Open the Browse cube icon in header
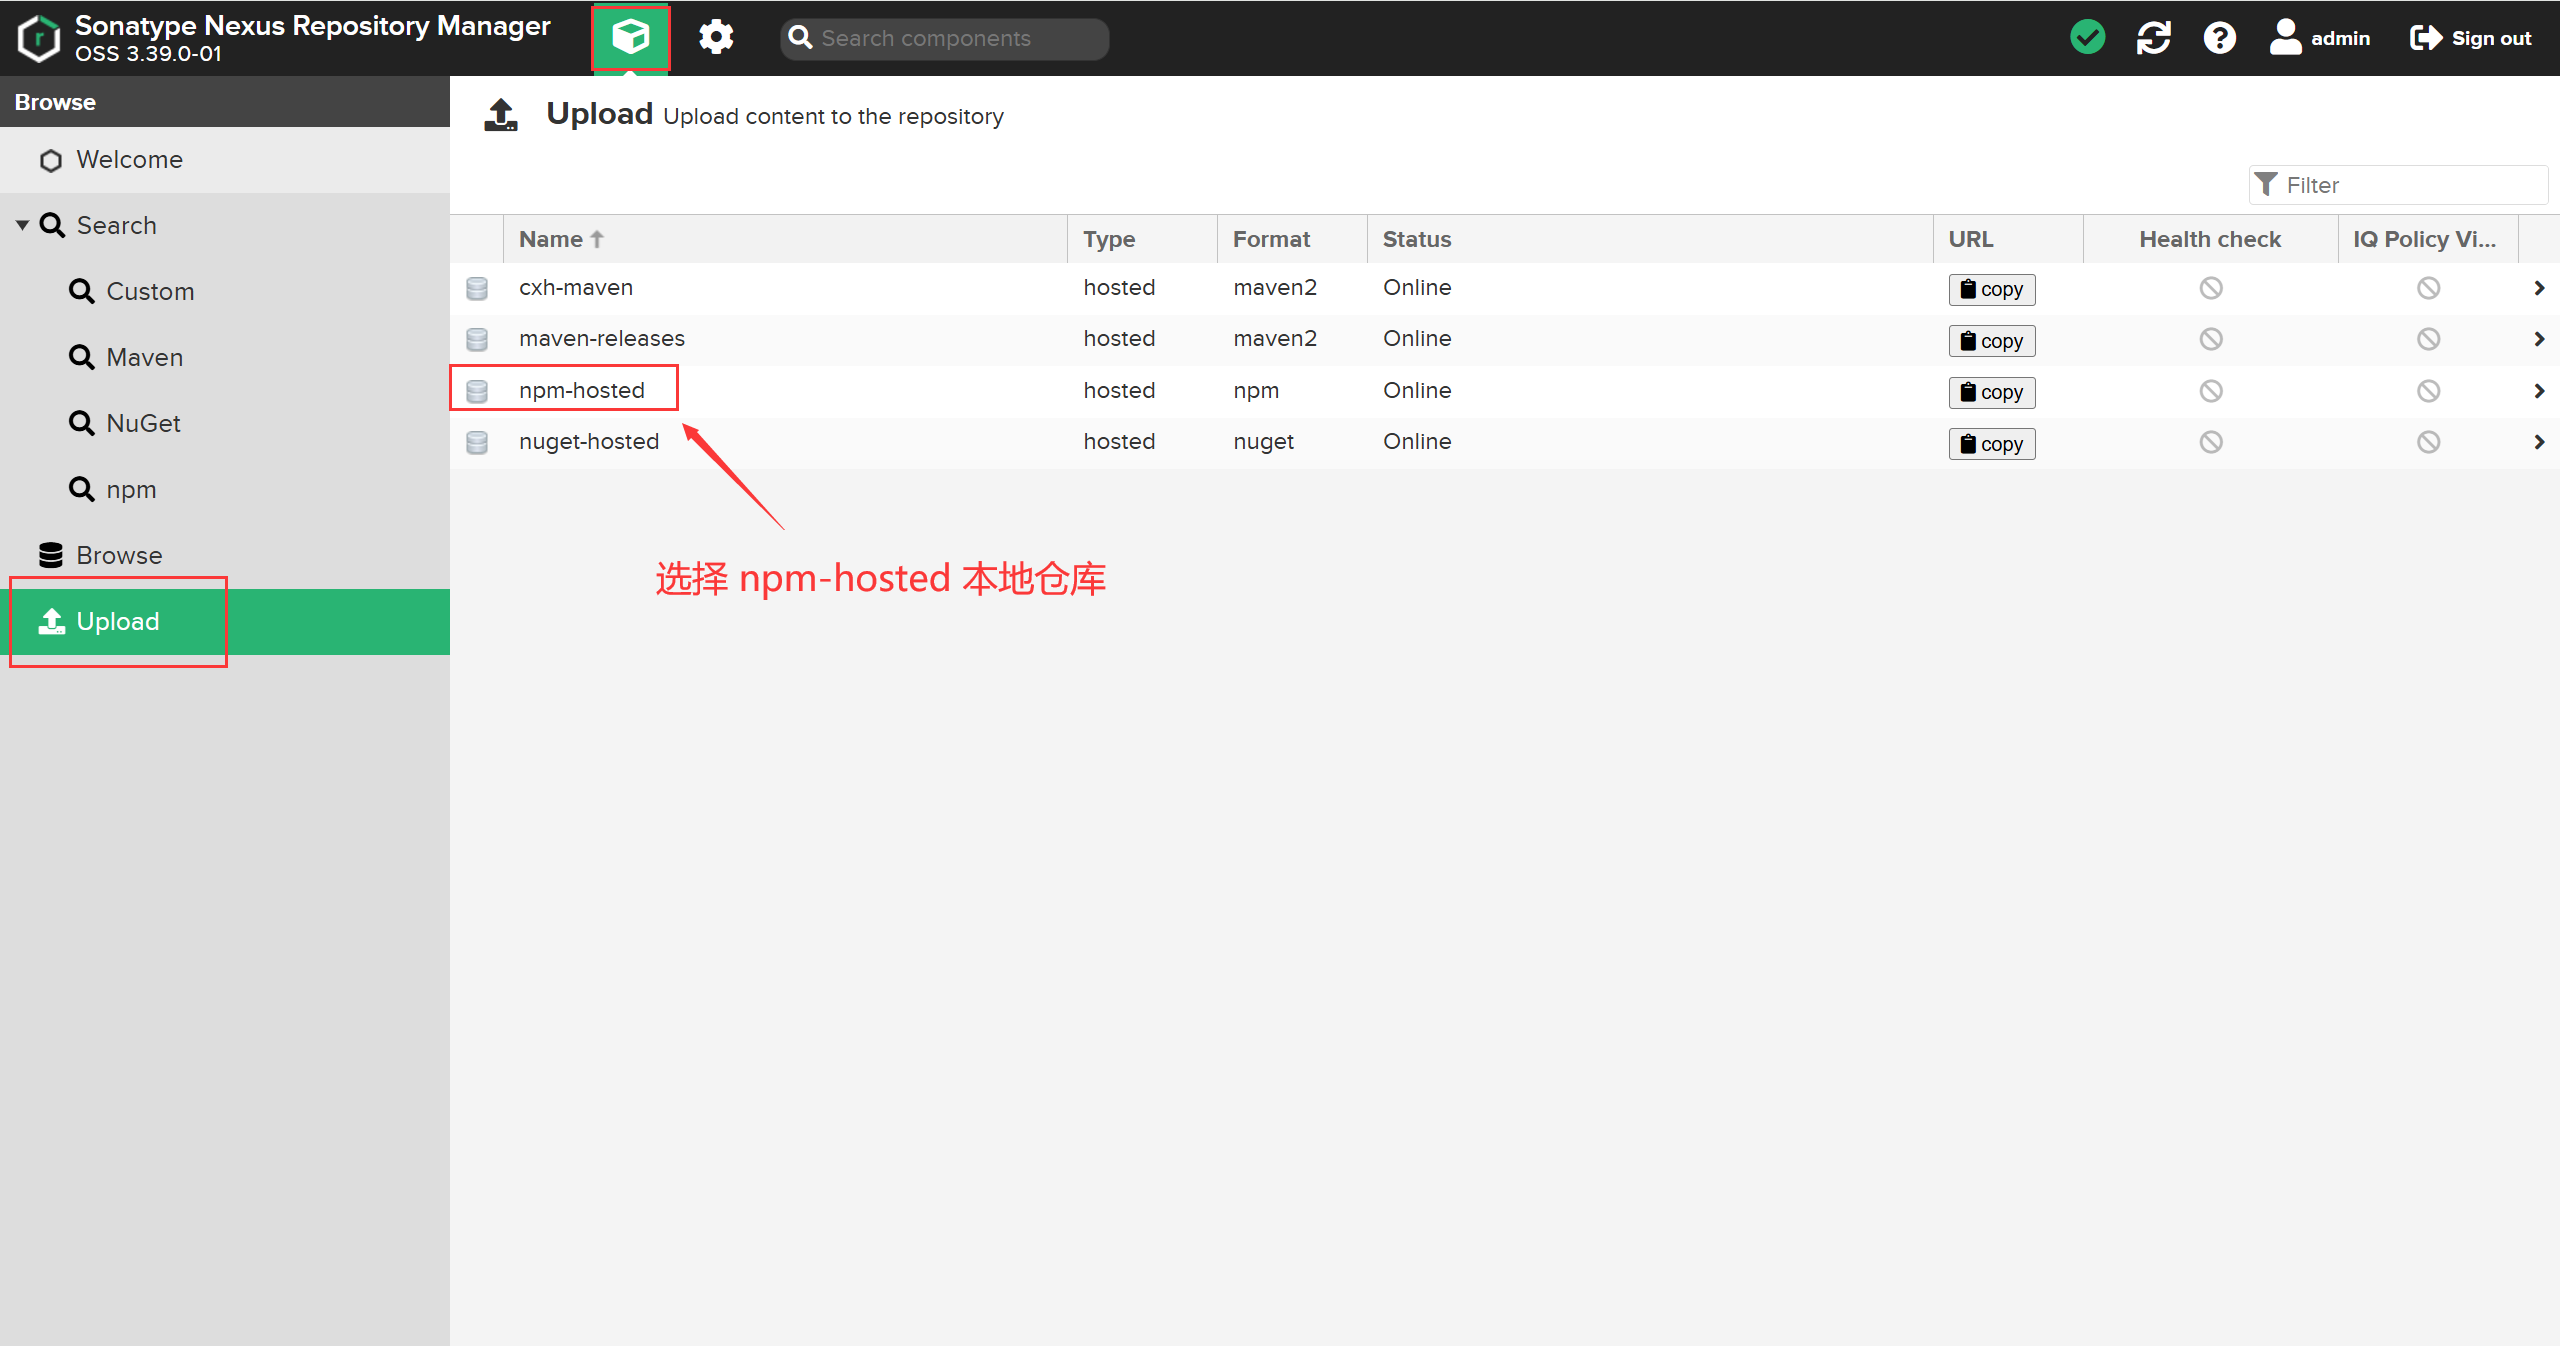Image resolution: width=2560 pixels, height=1346 pixels. pos(630,37)
